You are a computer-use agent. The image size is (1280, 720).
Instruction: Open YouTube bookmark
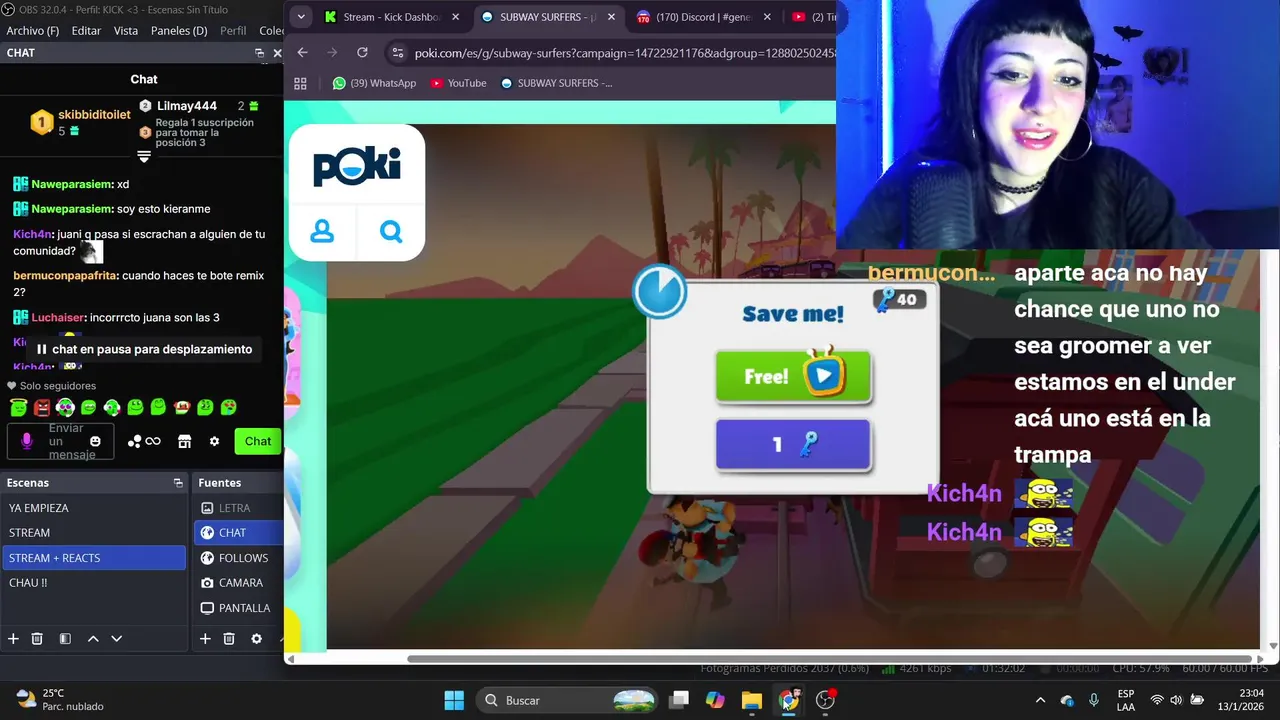pyautogui.click(x=458, y=83)
